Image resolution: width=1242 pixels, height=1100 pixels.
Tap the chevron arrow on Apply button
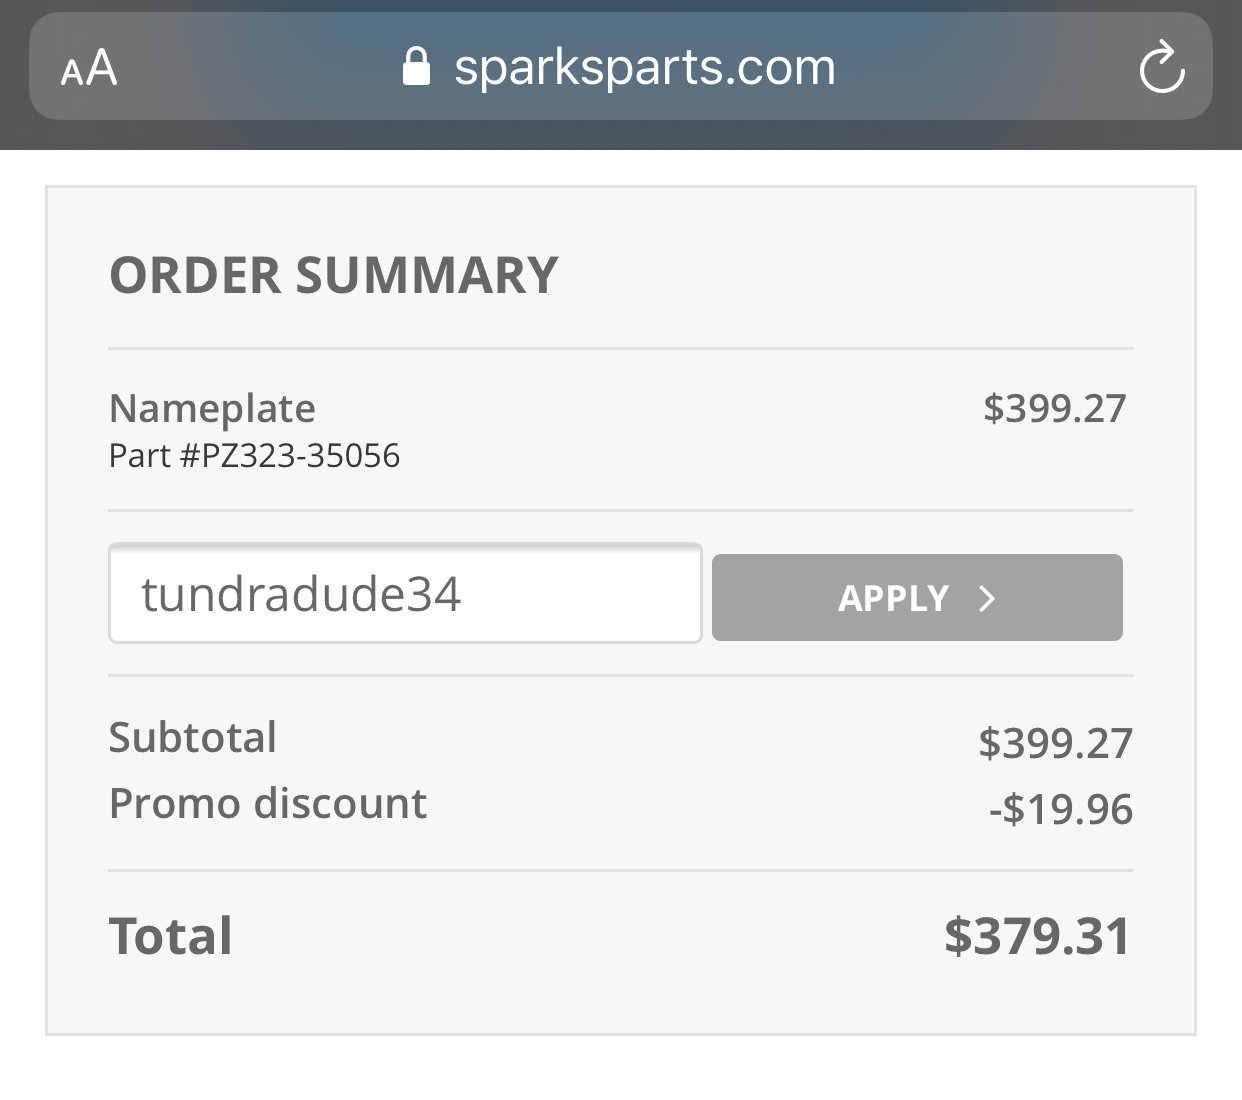tap(987, 598)
